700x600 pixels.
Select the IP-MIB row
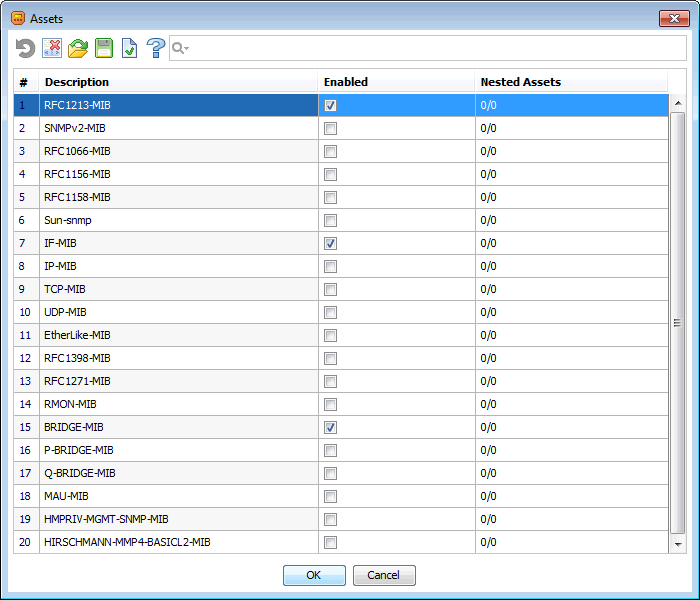pos(341,266)
